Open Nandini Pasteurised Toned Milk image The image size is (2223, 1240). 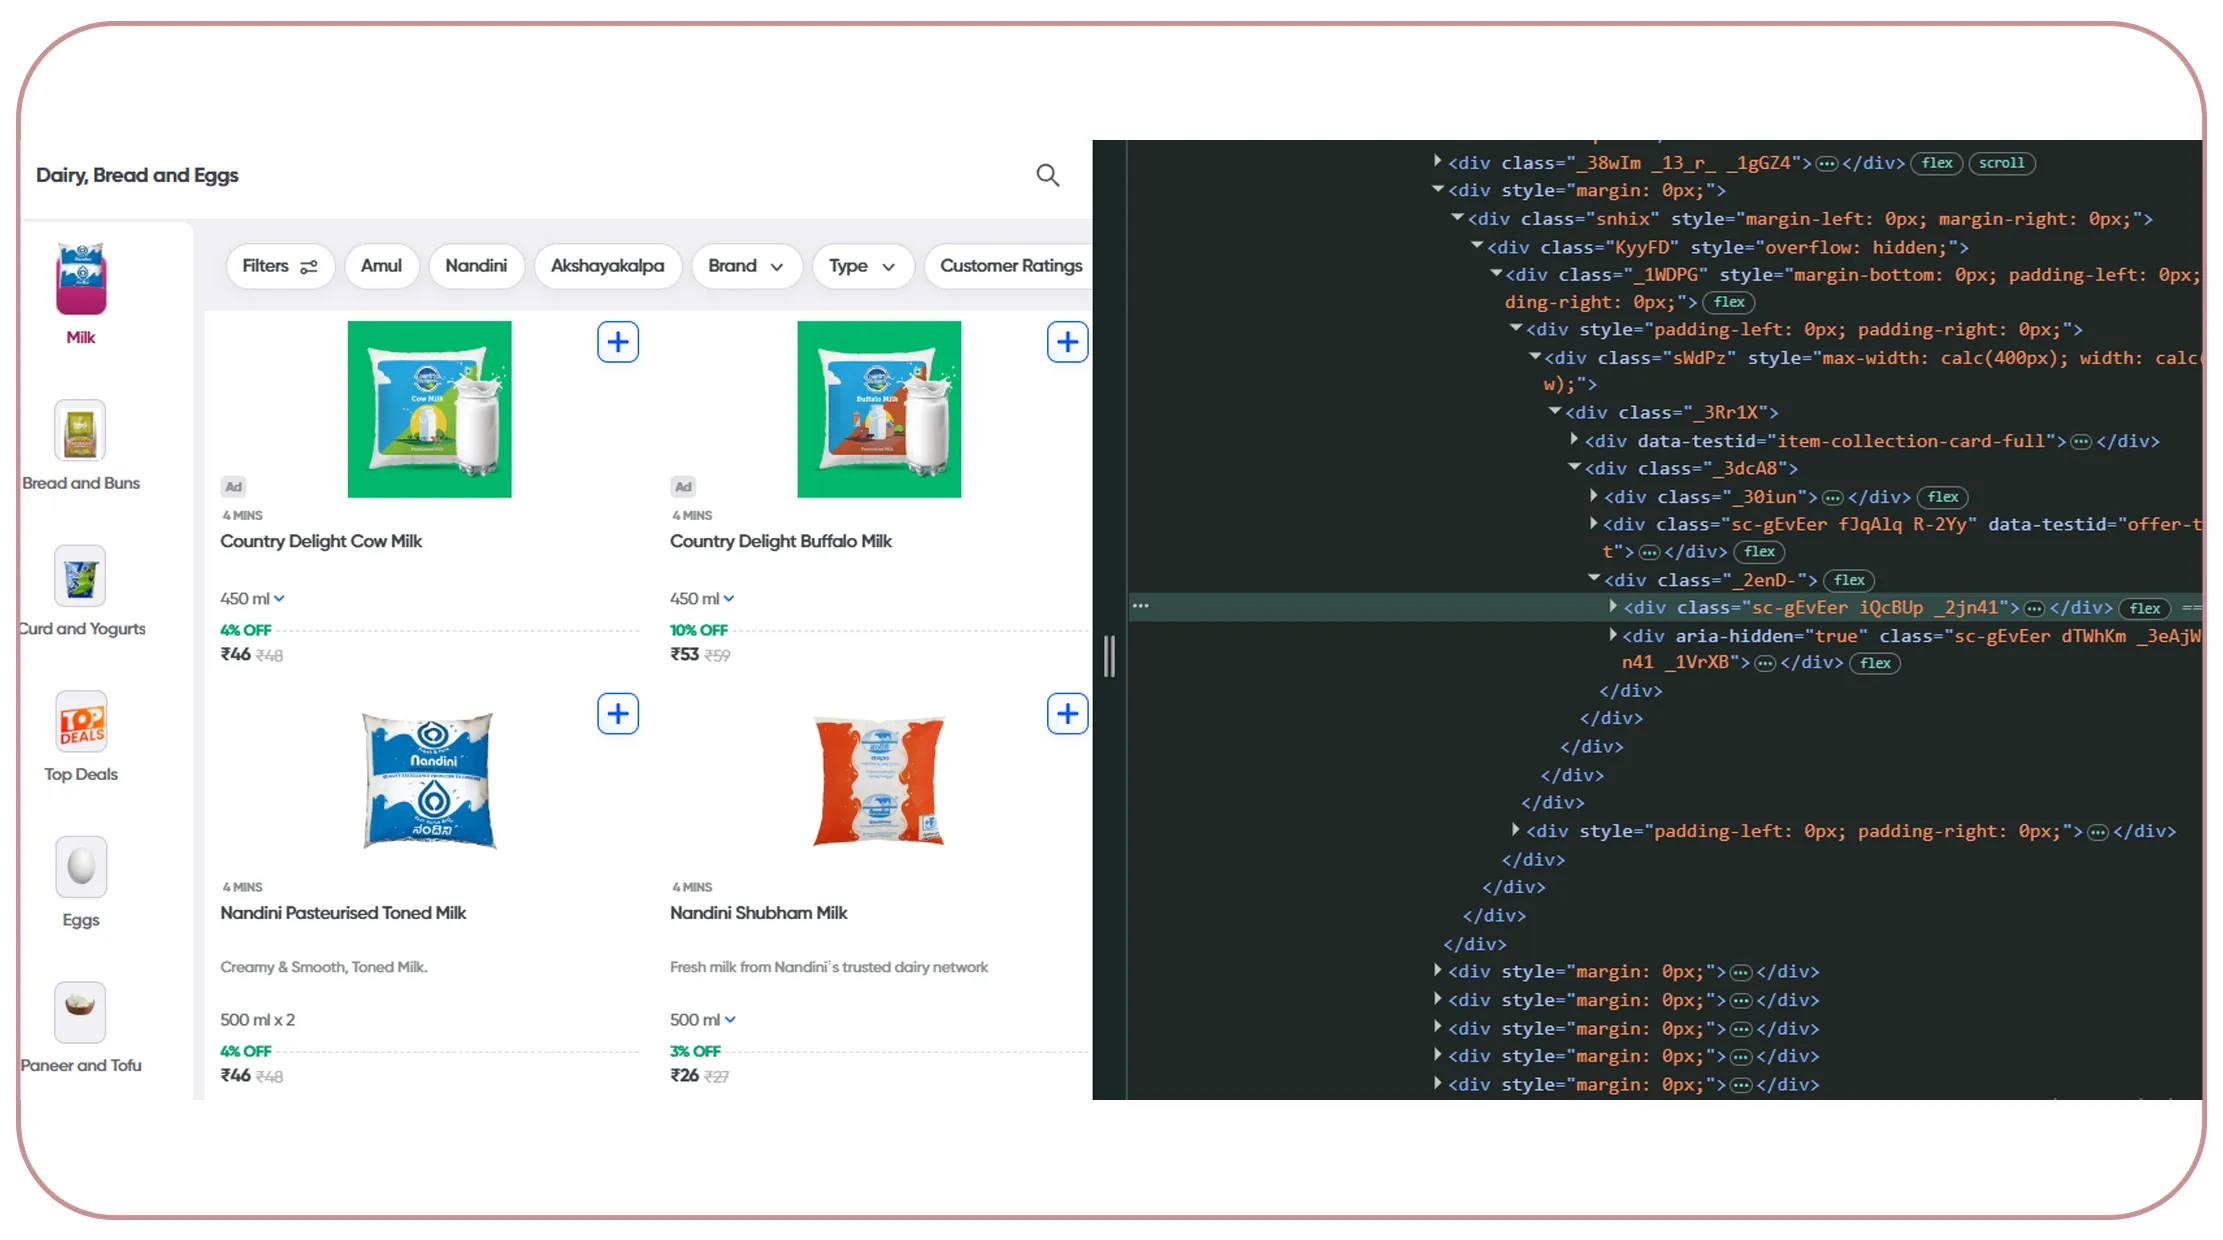pyautogui.click(x=429, y=781)
